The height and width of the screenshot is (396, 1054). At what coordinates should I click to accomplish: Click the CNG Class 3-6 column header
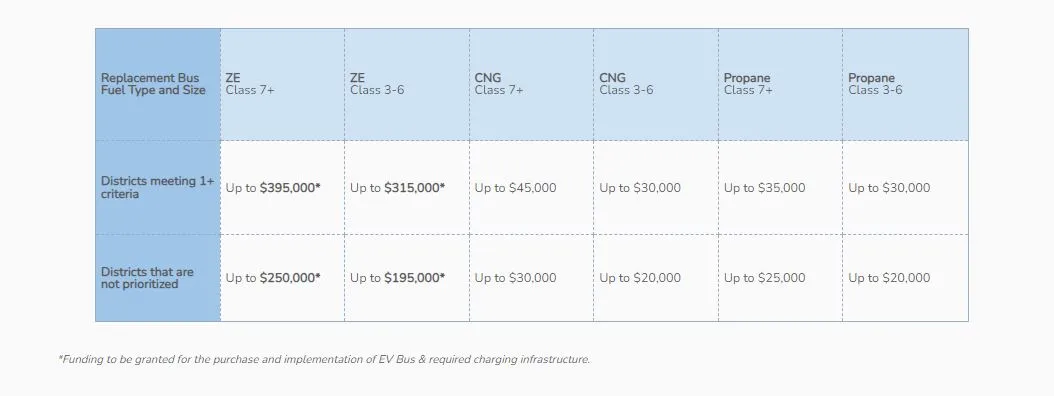tap(655, 84)
